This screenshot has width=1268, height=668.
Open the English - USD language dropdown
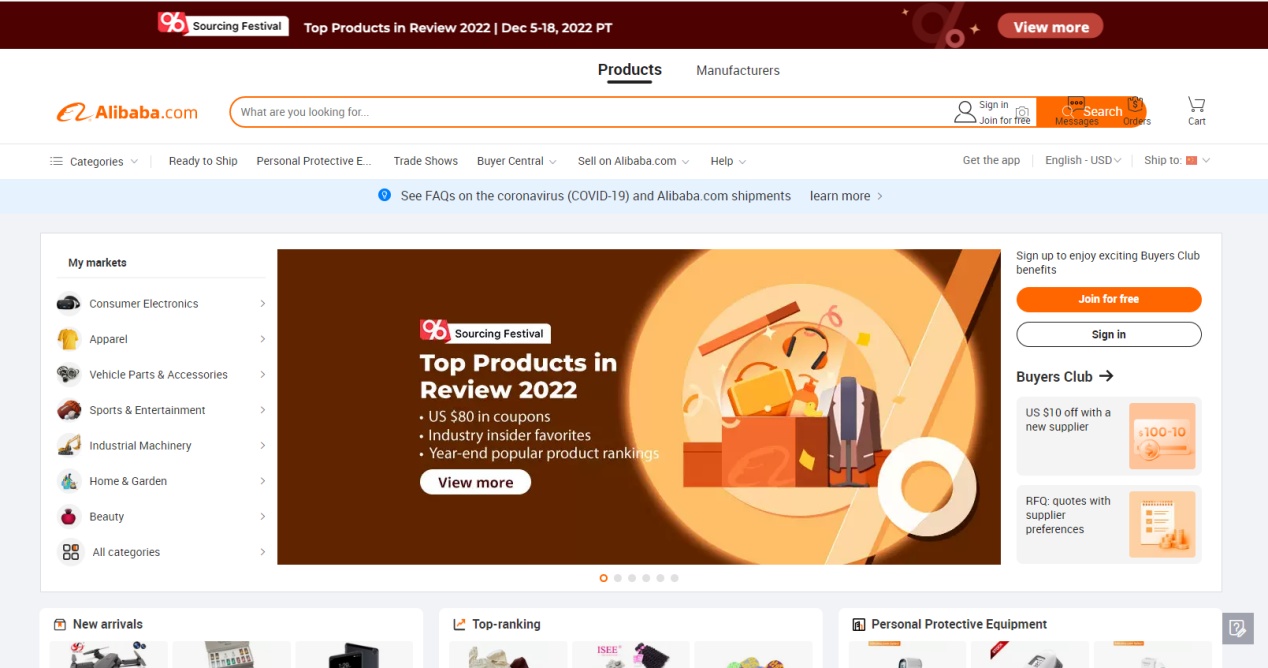coord(1083,160)
